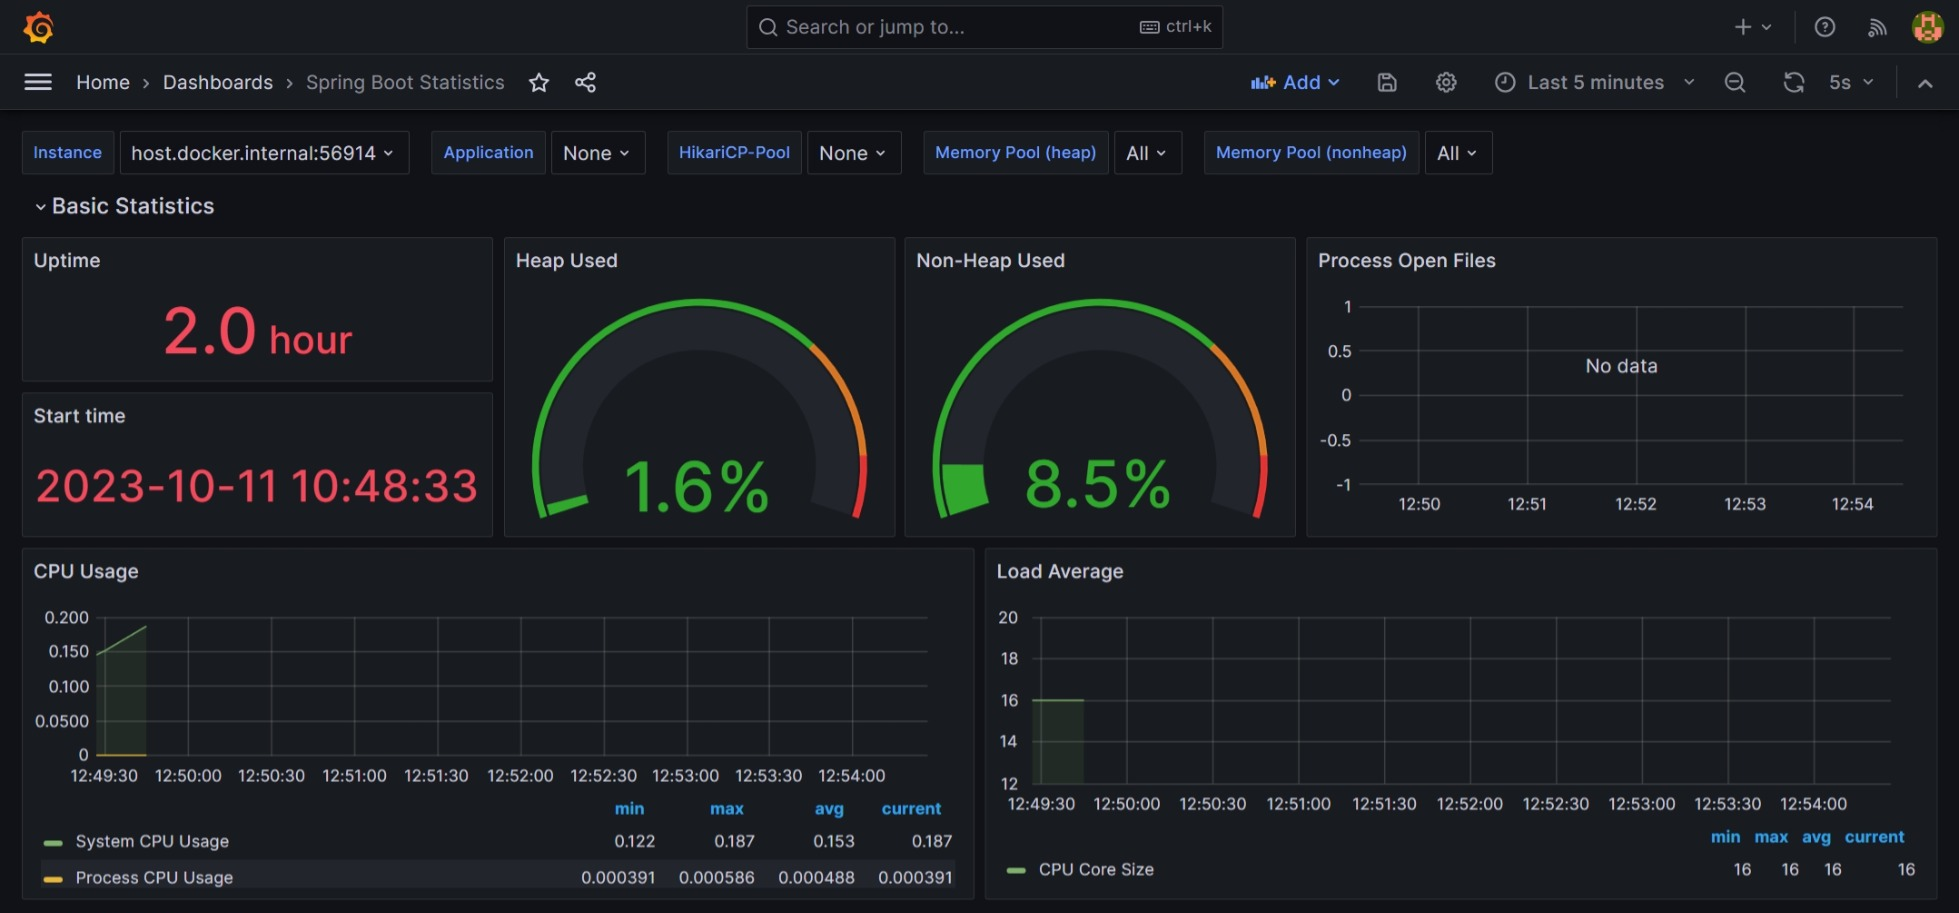Focus the Search or jump to field
1959x913 pixels.
pyautogui.click(x=984, y=27)
